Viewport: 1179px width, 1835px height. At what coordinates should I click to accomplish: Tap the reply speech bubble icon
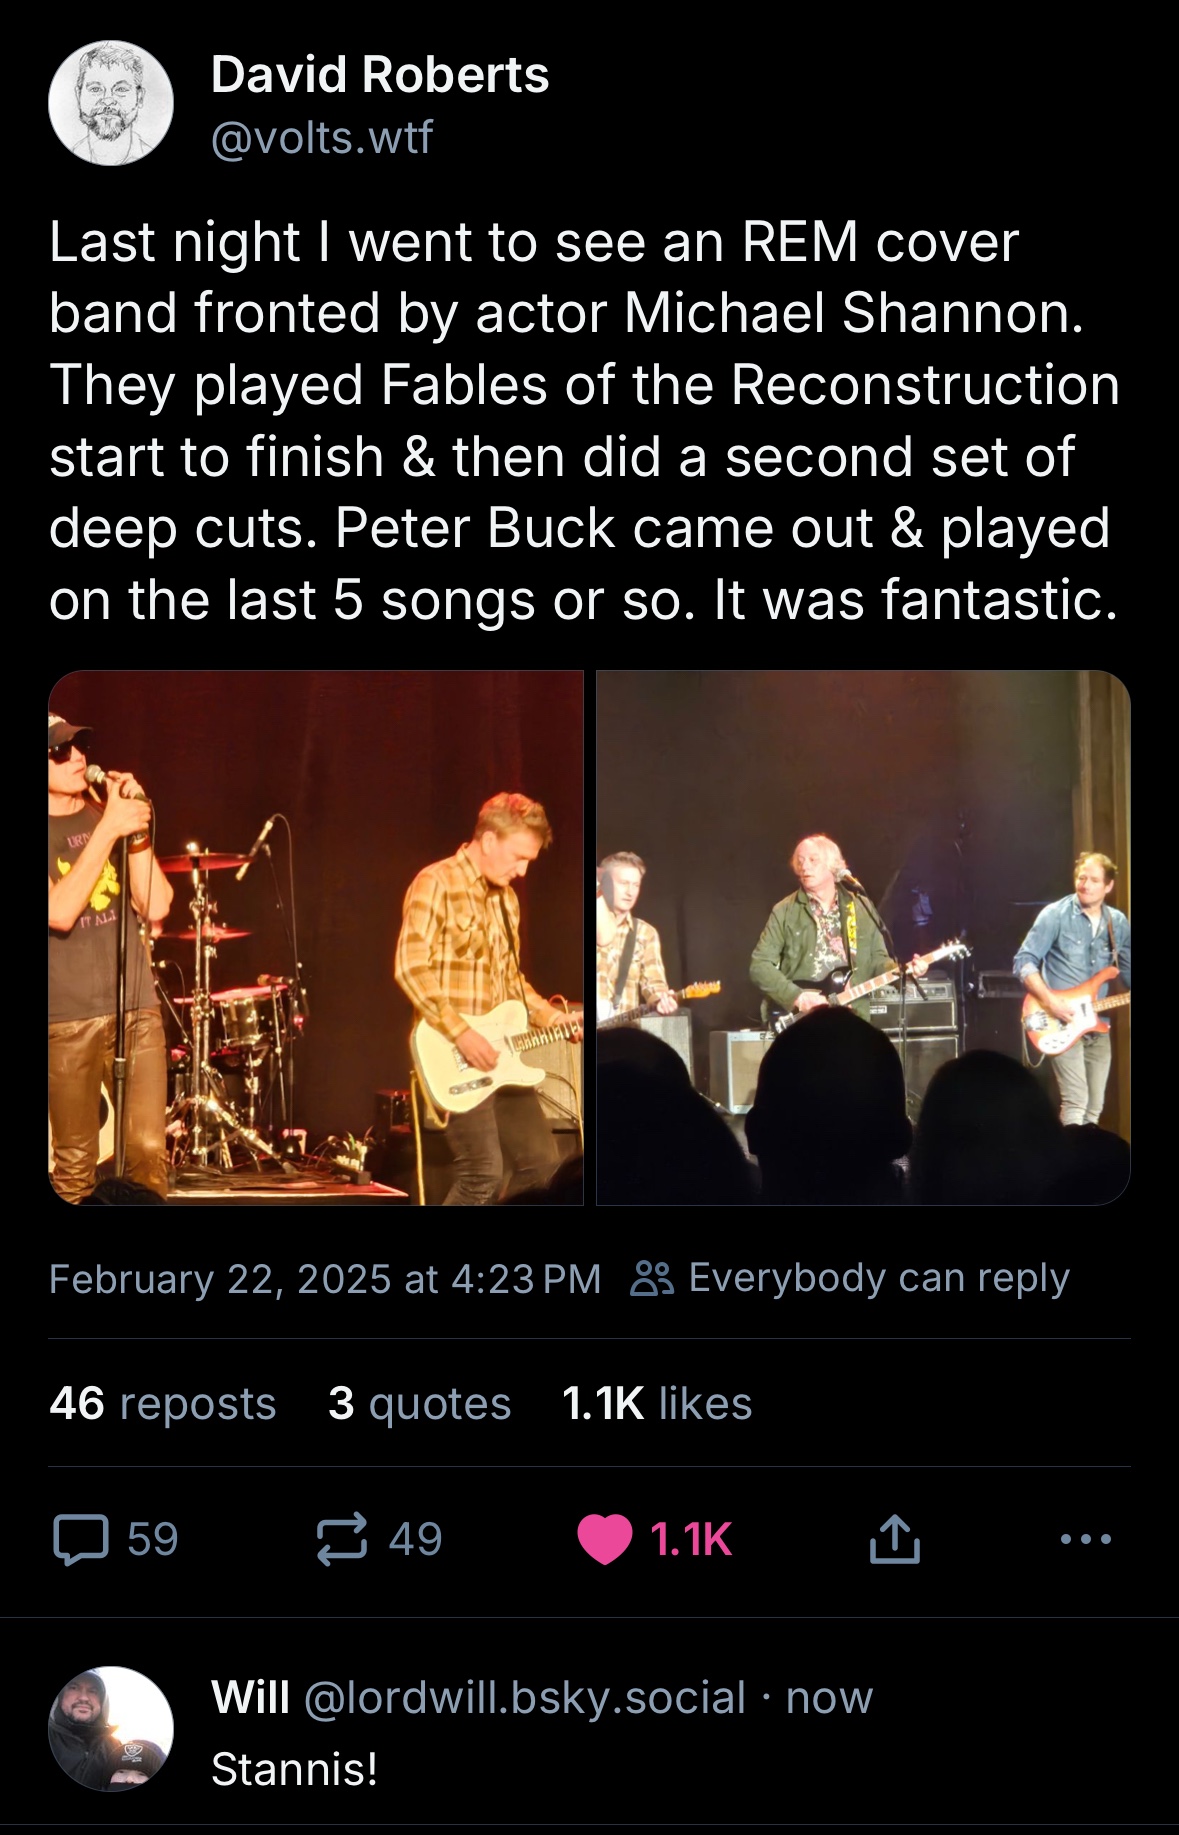81,1539
